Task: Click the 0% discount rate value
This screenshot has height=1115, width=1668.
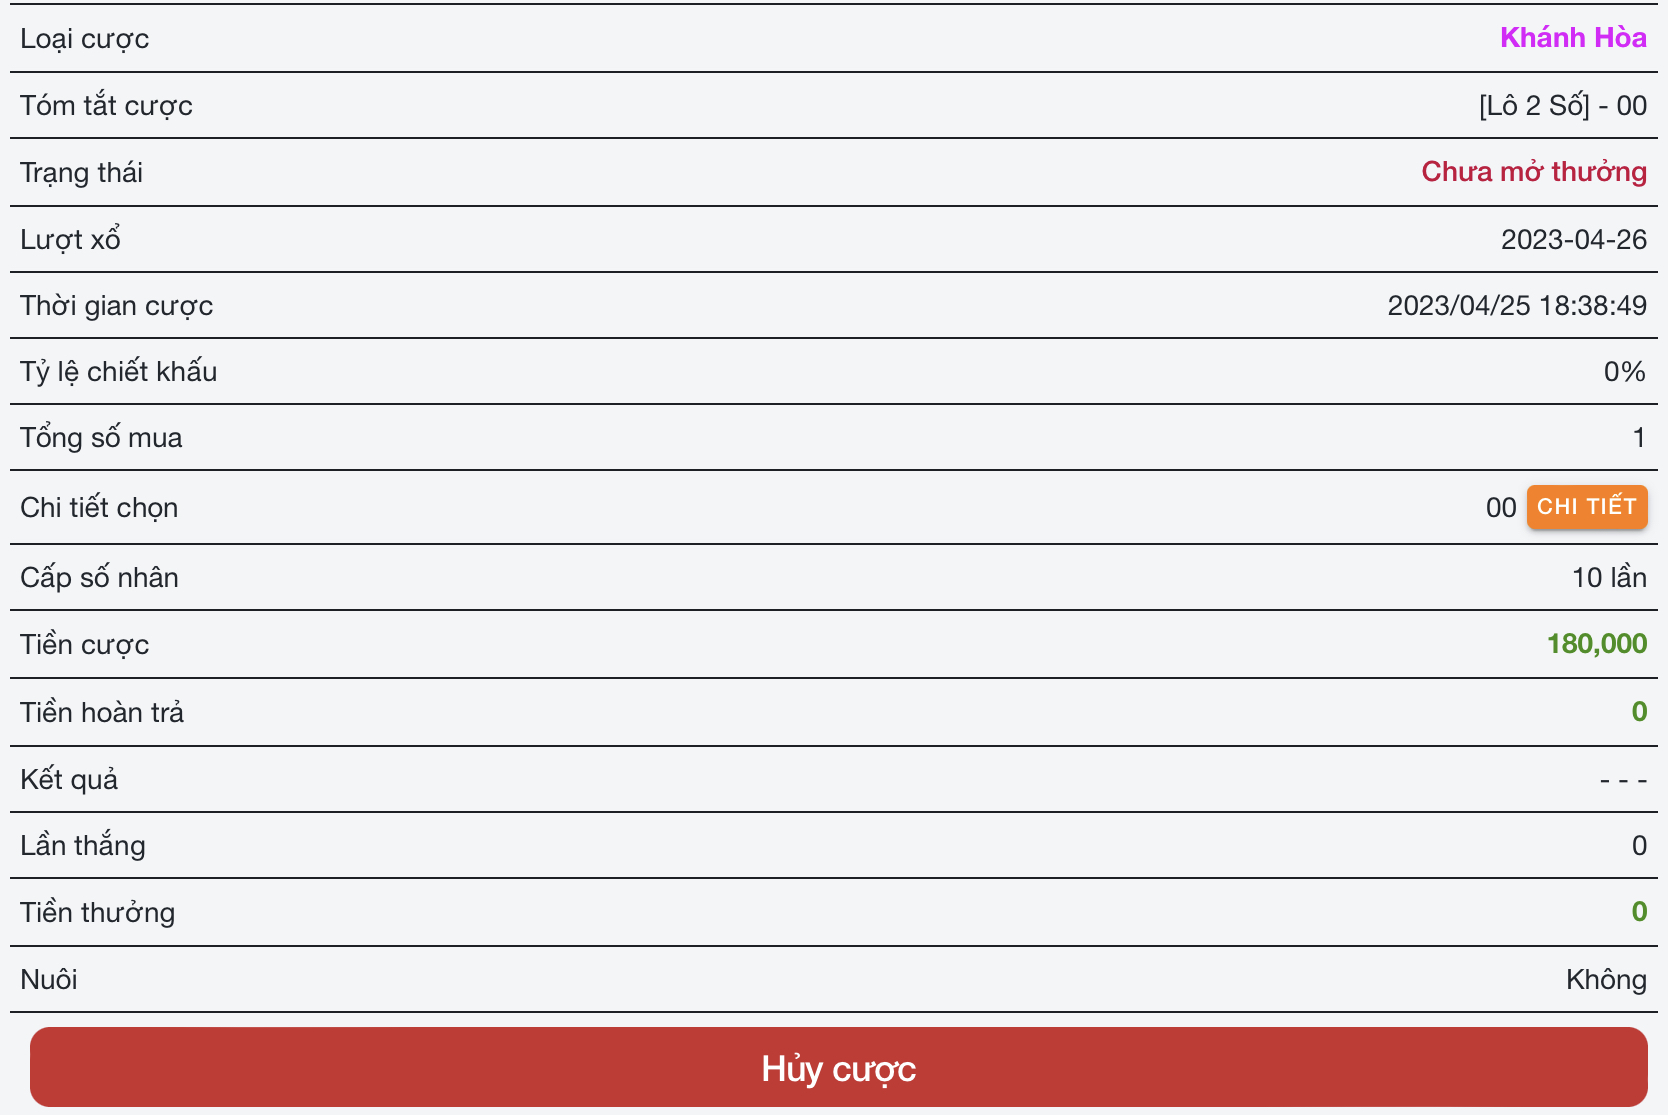Action: tap(1624, 372)
